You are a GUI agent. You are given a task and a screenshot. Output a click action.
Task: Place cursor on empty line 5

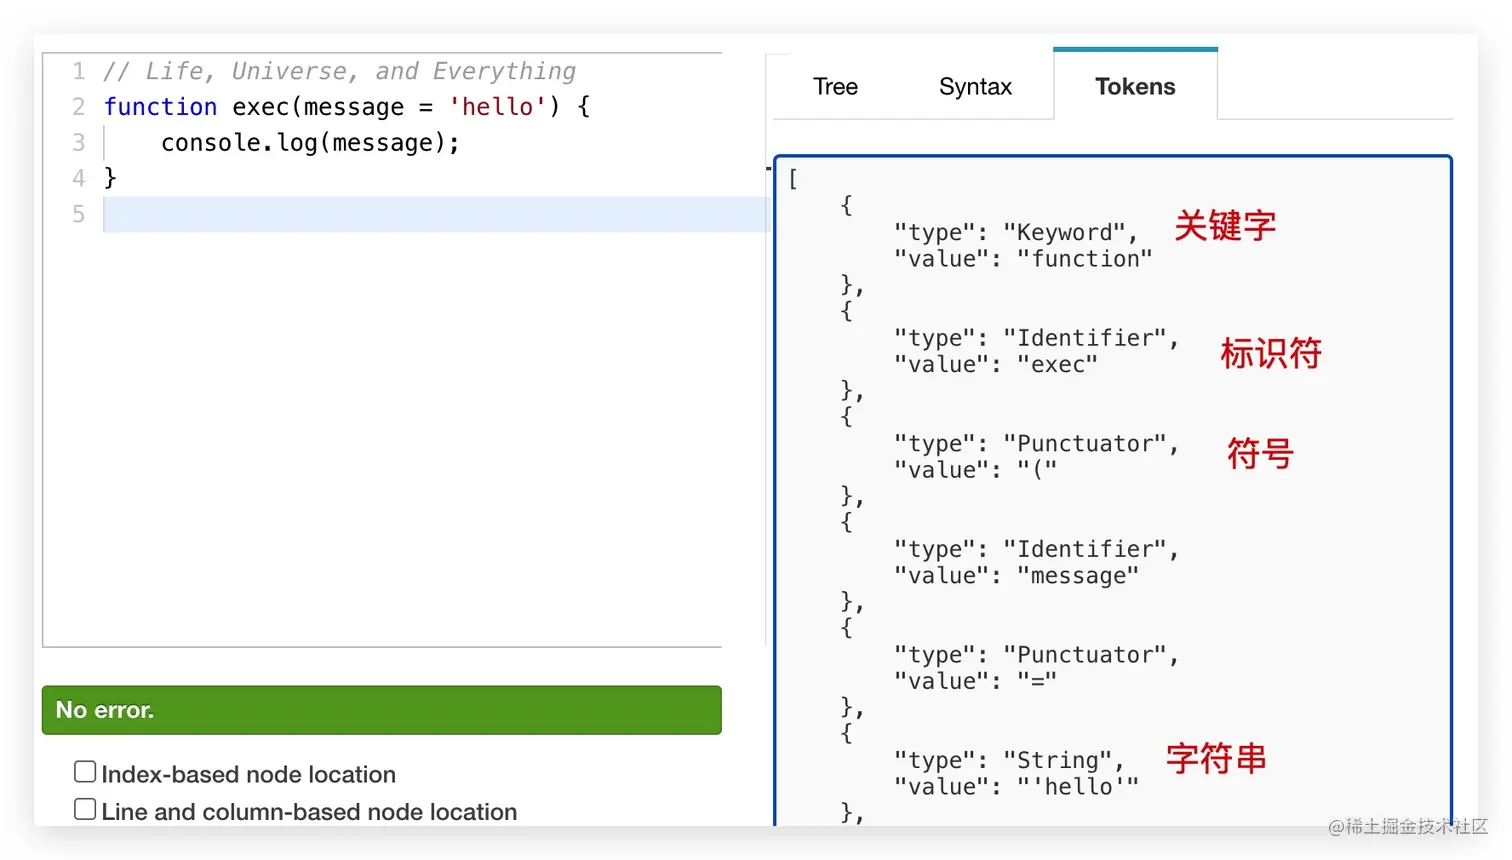(x=300, y=213)
